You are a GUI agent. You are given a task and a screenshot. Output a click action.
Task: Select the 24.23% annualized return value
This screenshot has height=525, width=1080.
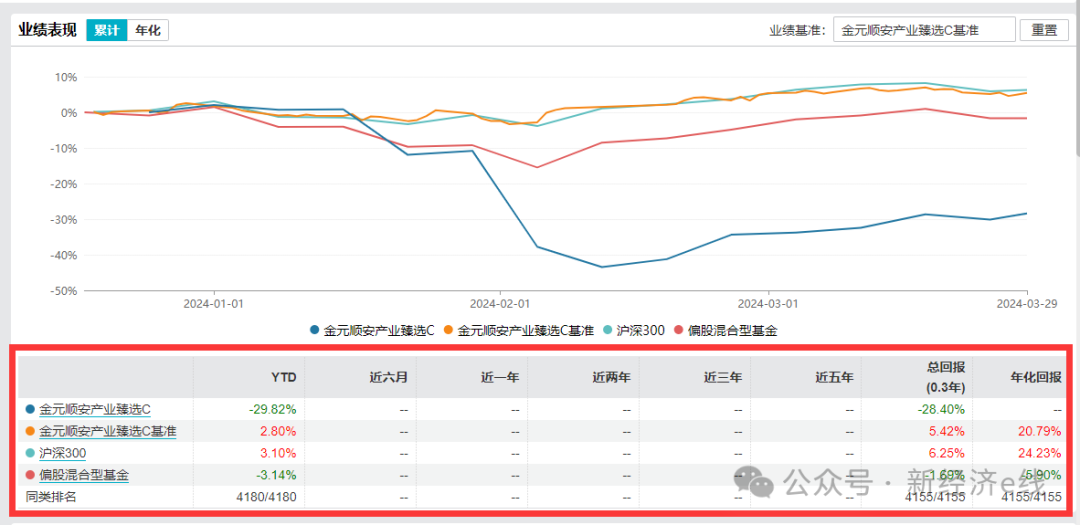tap(1041, 453)
